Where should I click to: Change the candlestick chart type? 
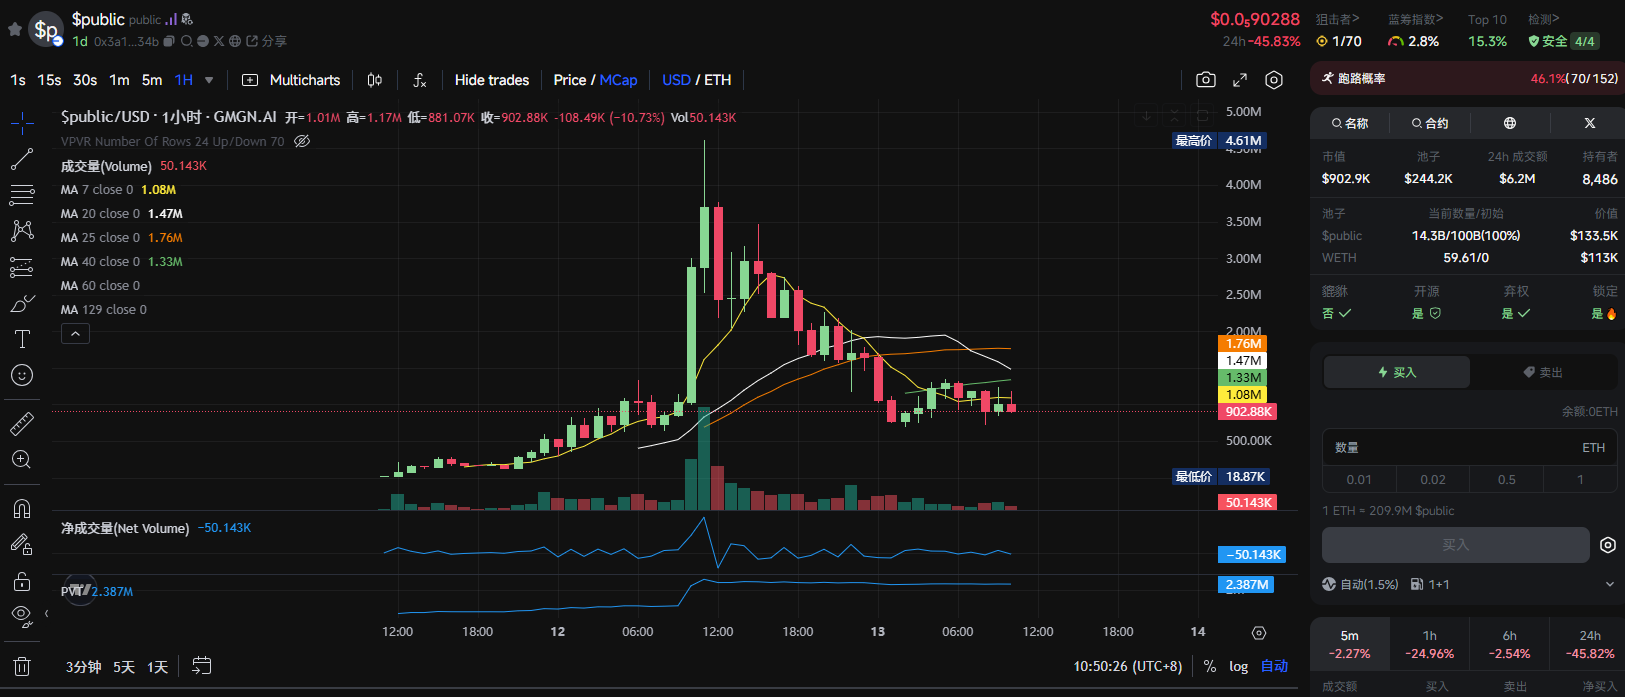[375, 80]
